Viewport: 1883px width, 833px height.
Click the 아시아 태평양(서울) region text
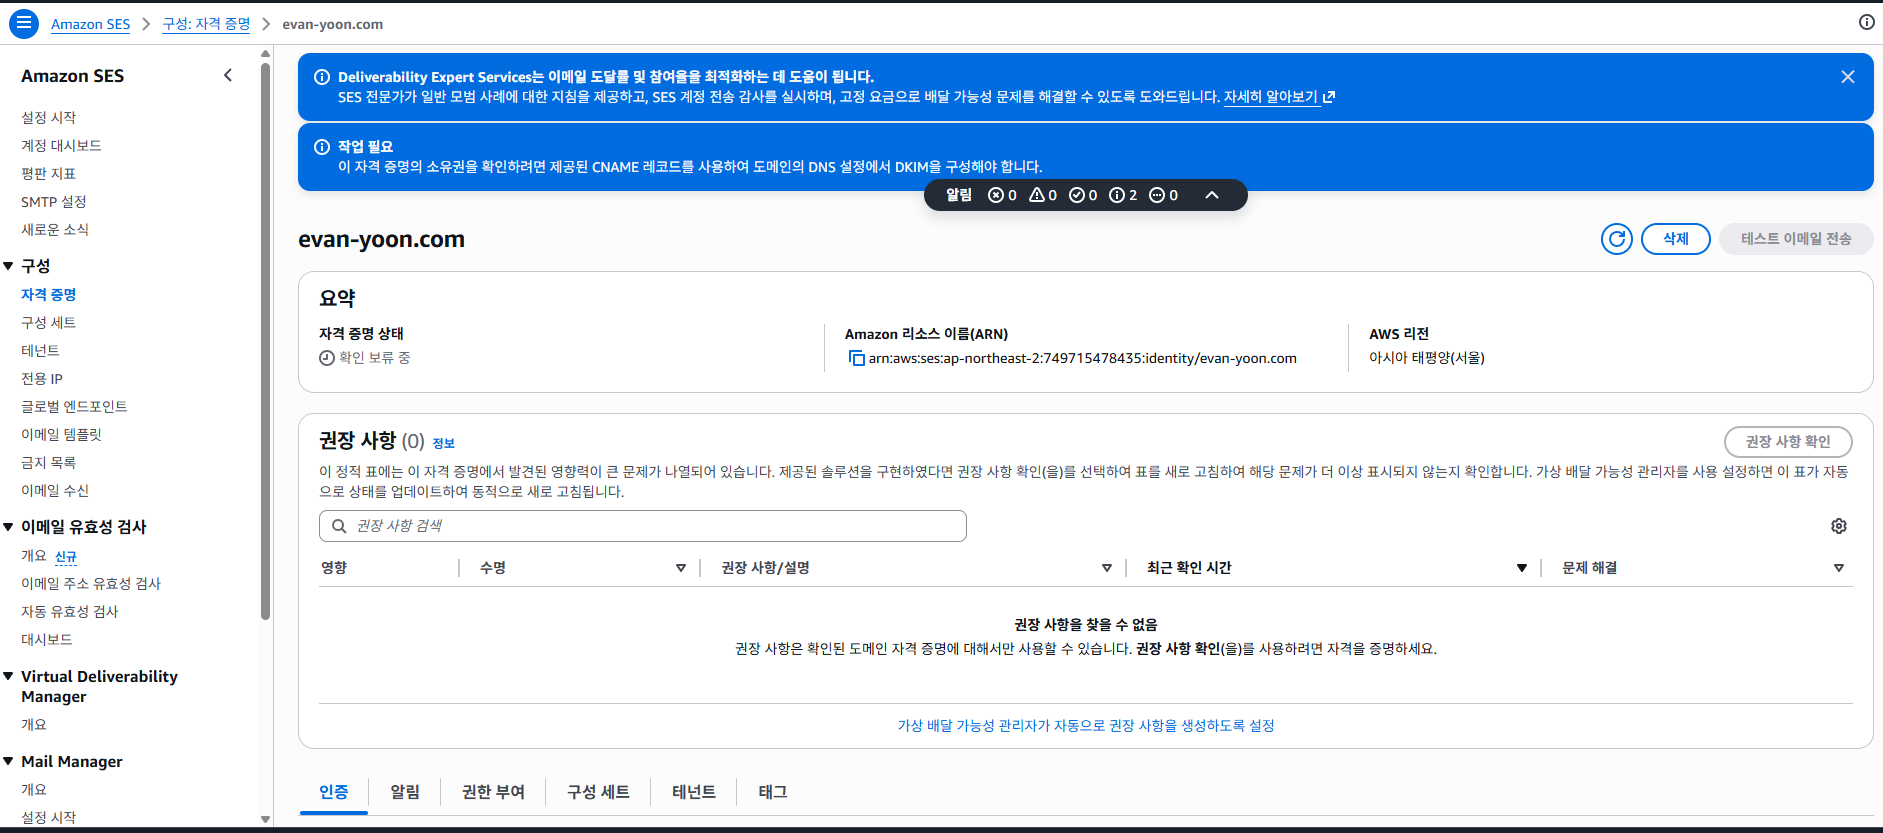pos(1427,358)
